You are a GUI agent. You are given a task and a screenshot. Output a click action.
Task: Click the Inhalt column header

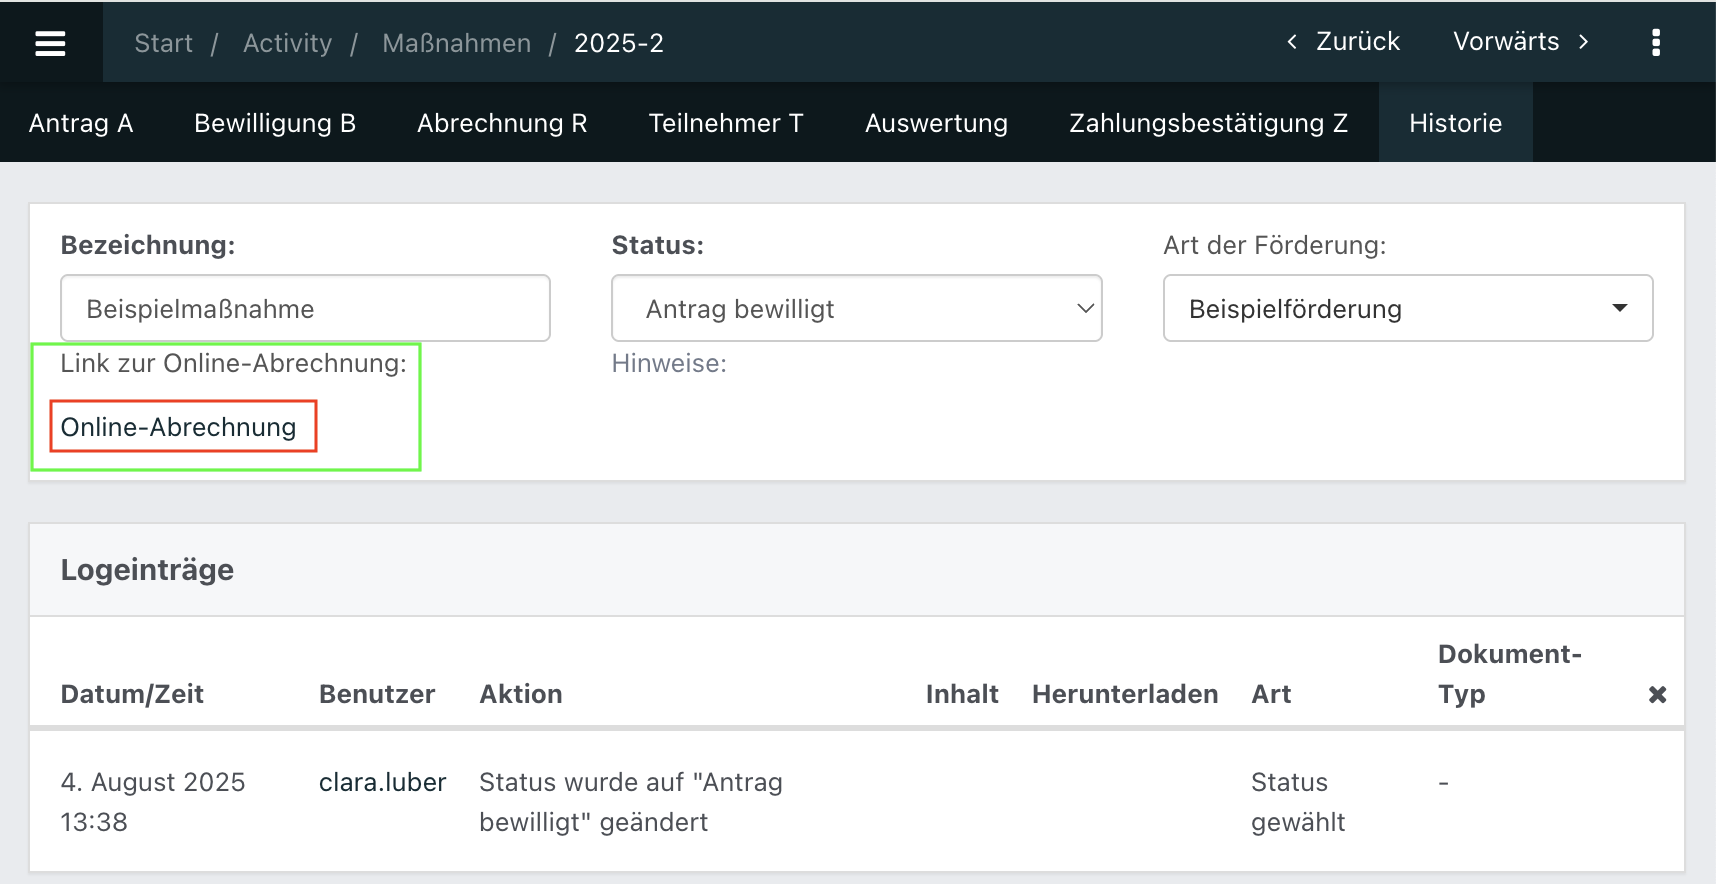point(962,694)
